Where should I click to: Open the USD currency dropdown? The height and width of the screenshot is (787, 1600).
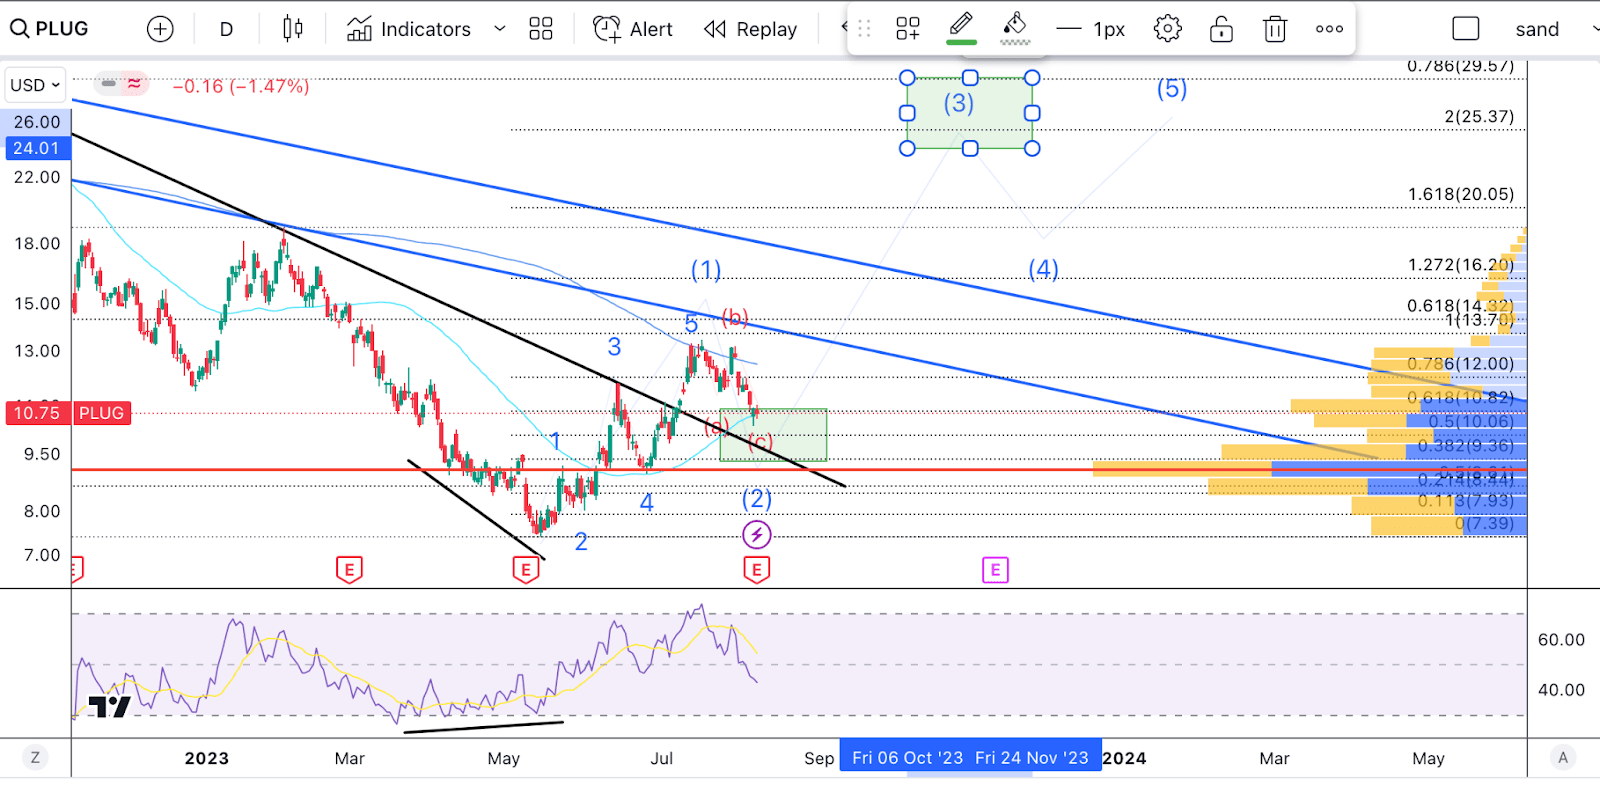[35, 85]
